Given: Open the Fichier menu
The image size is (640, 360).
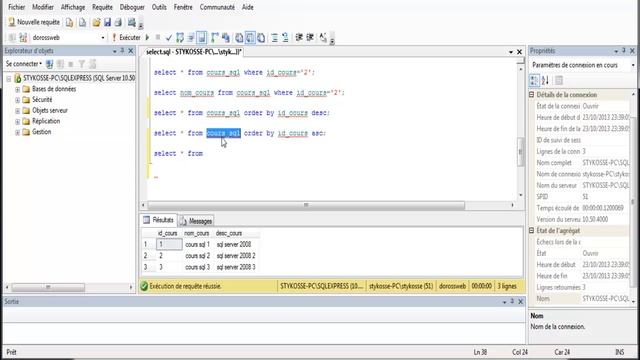Looking at the screenshot, I should (16, 7).
